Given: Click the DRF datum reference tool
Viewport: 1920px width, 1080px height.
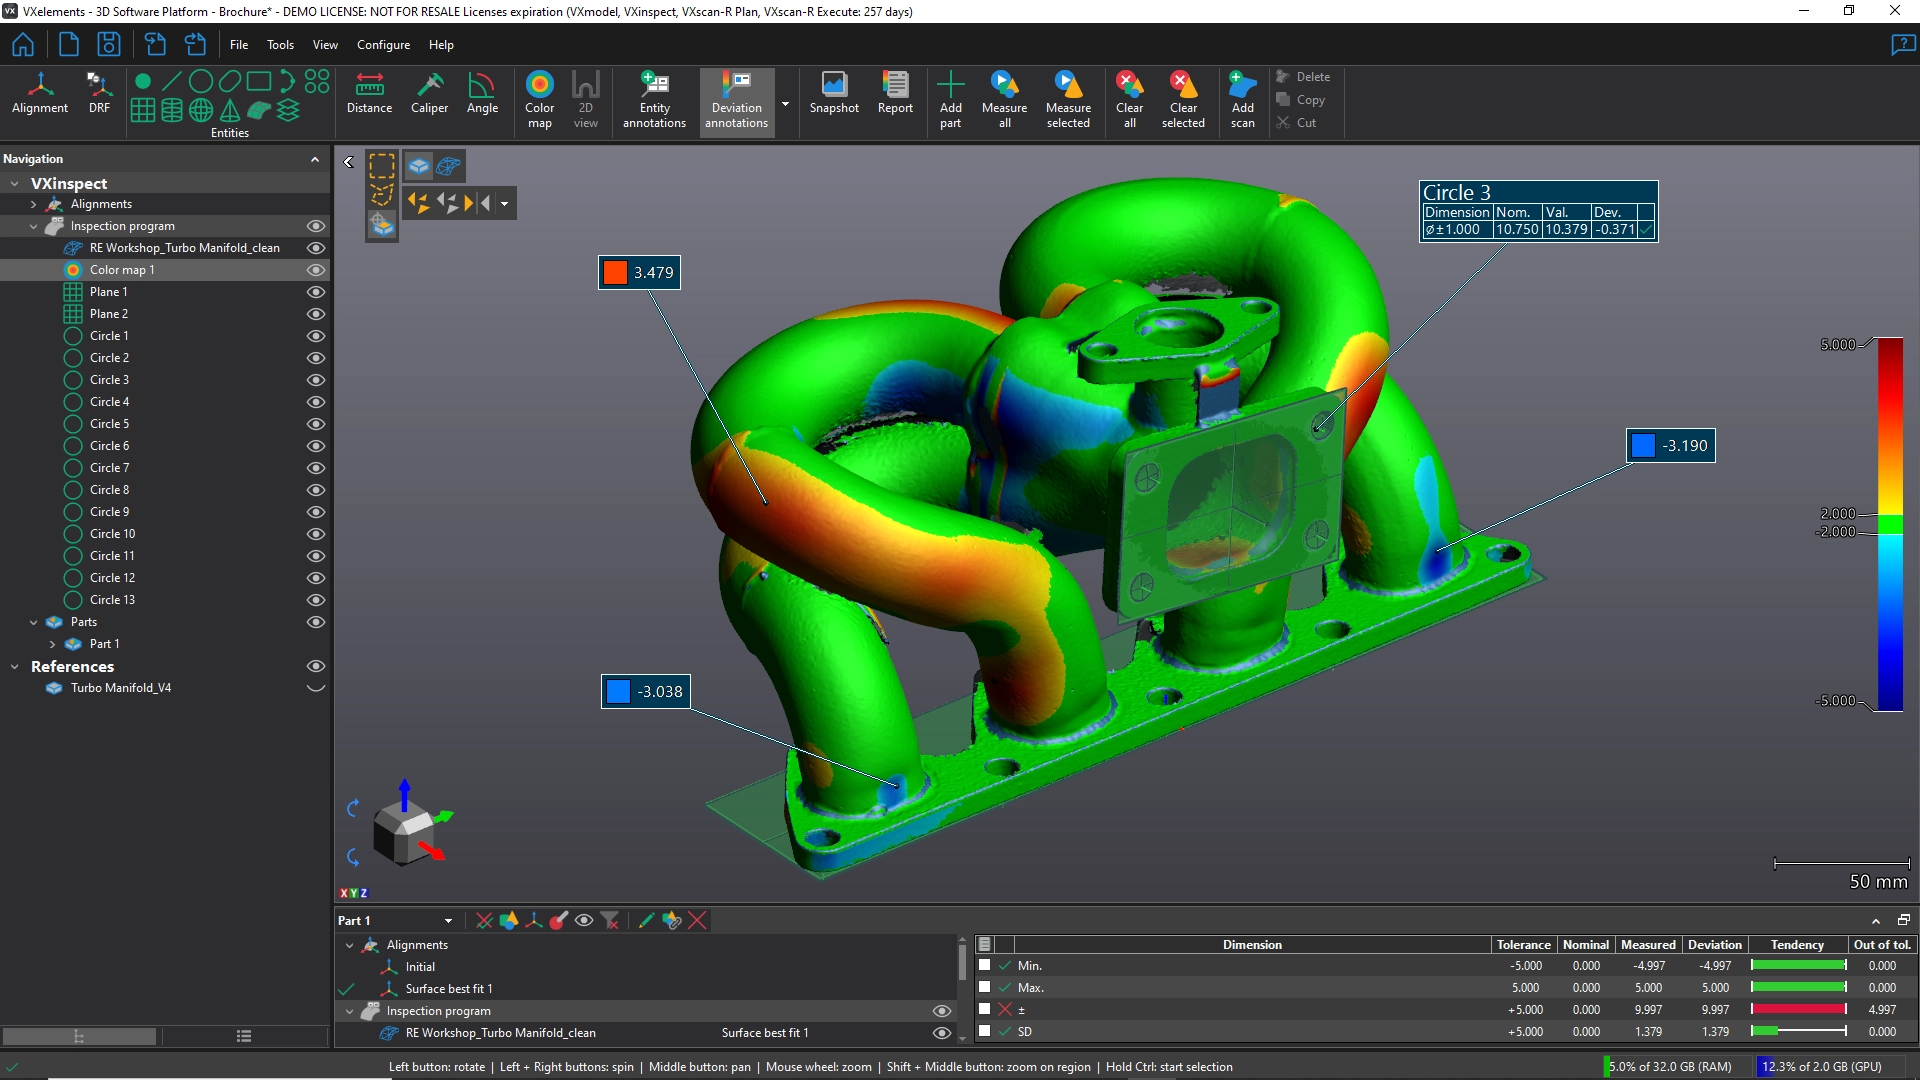Looking at the screenshot, I should pos(99,93).
